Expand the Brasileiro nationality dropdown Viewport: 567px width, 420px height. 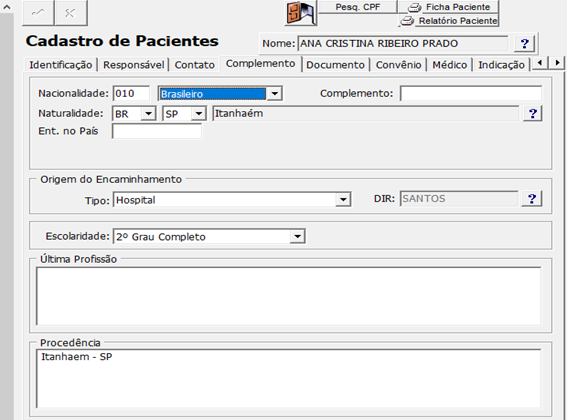(274, 94)
